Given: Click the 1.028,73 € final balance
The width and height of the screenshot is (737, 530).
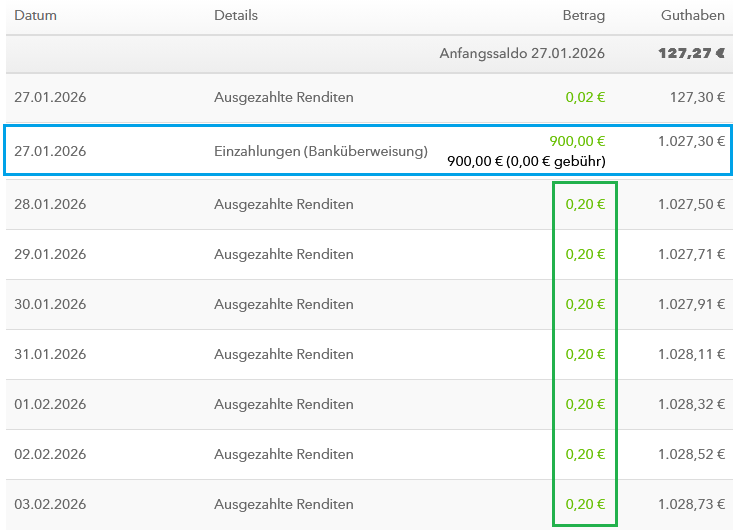Looking at the screenshot, I should [692, 505].
